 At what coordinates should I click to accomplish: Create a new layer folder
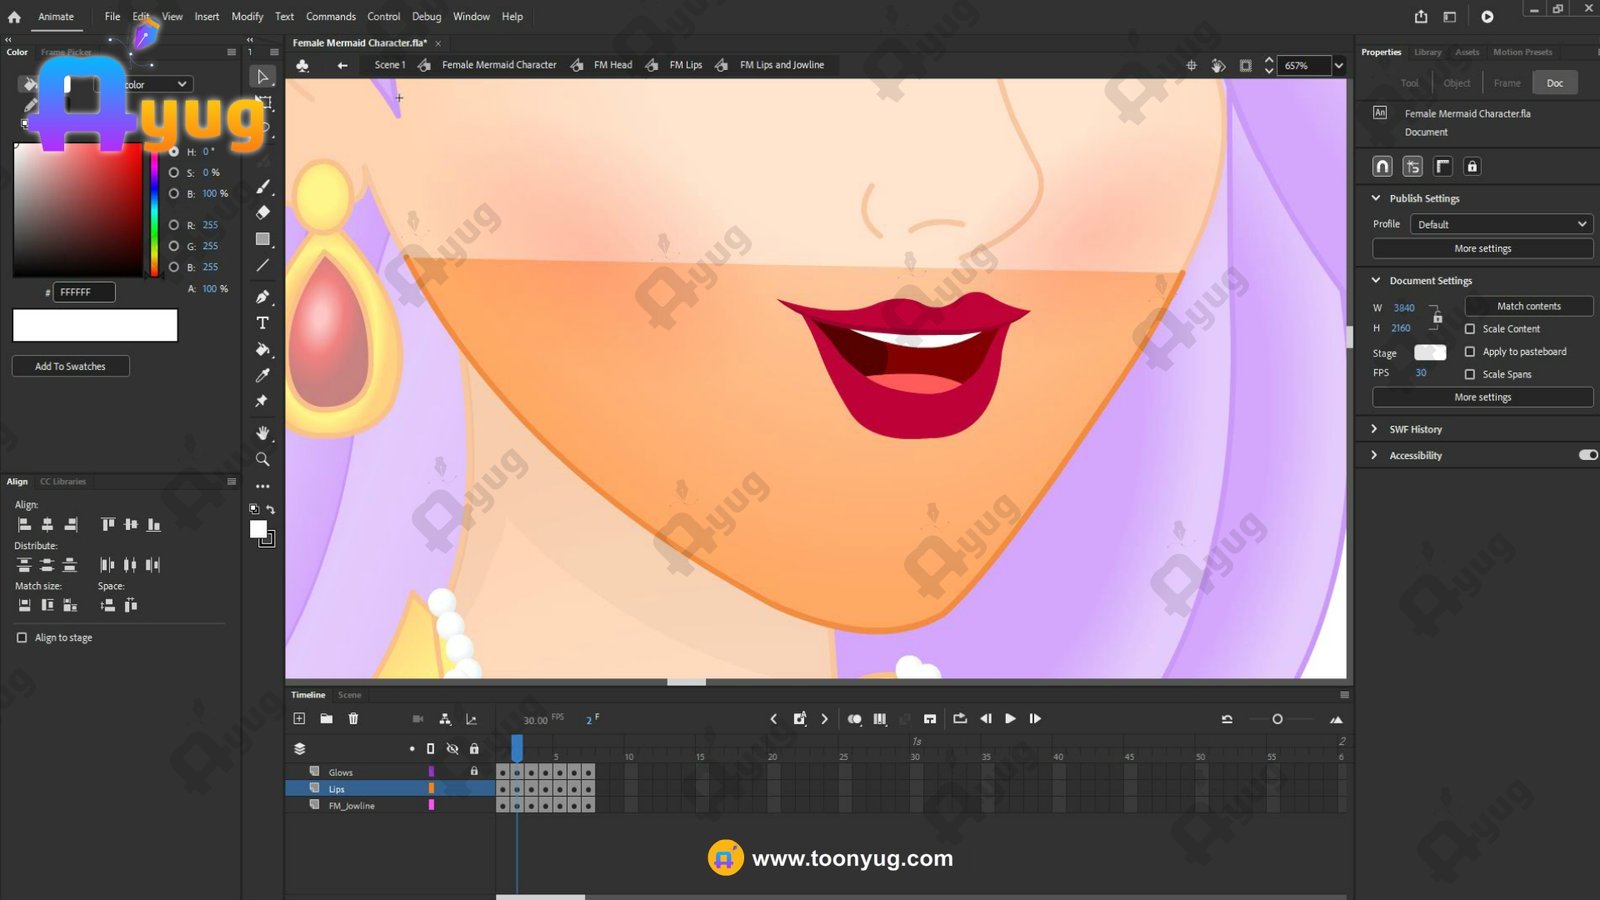(x=326, y=718)
